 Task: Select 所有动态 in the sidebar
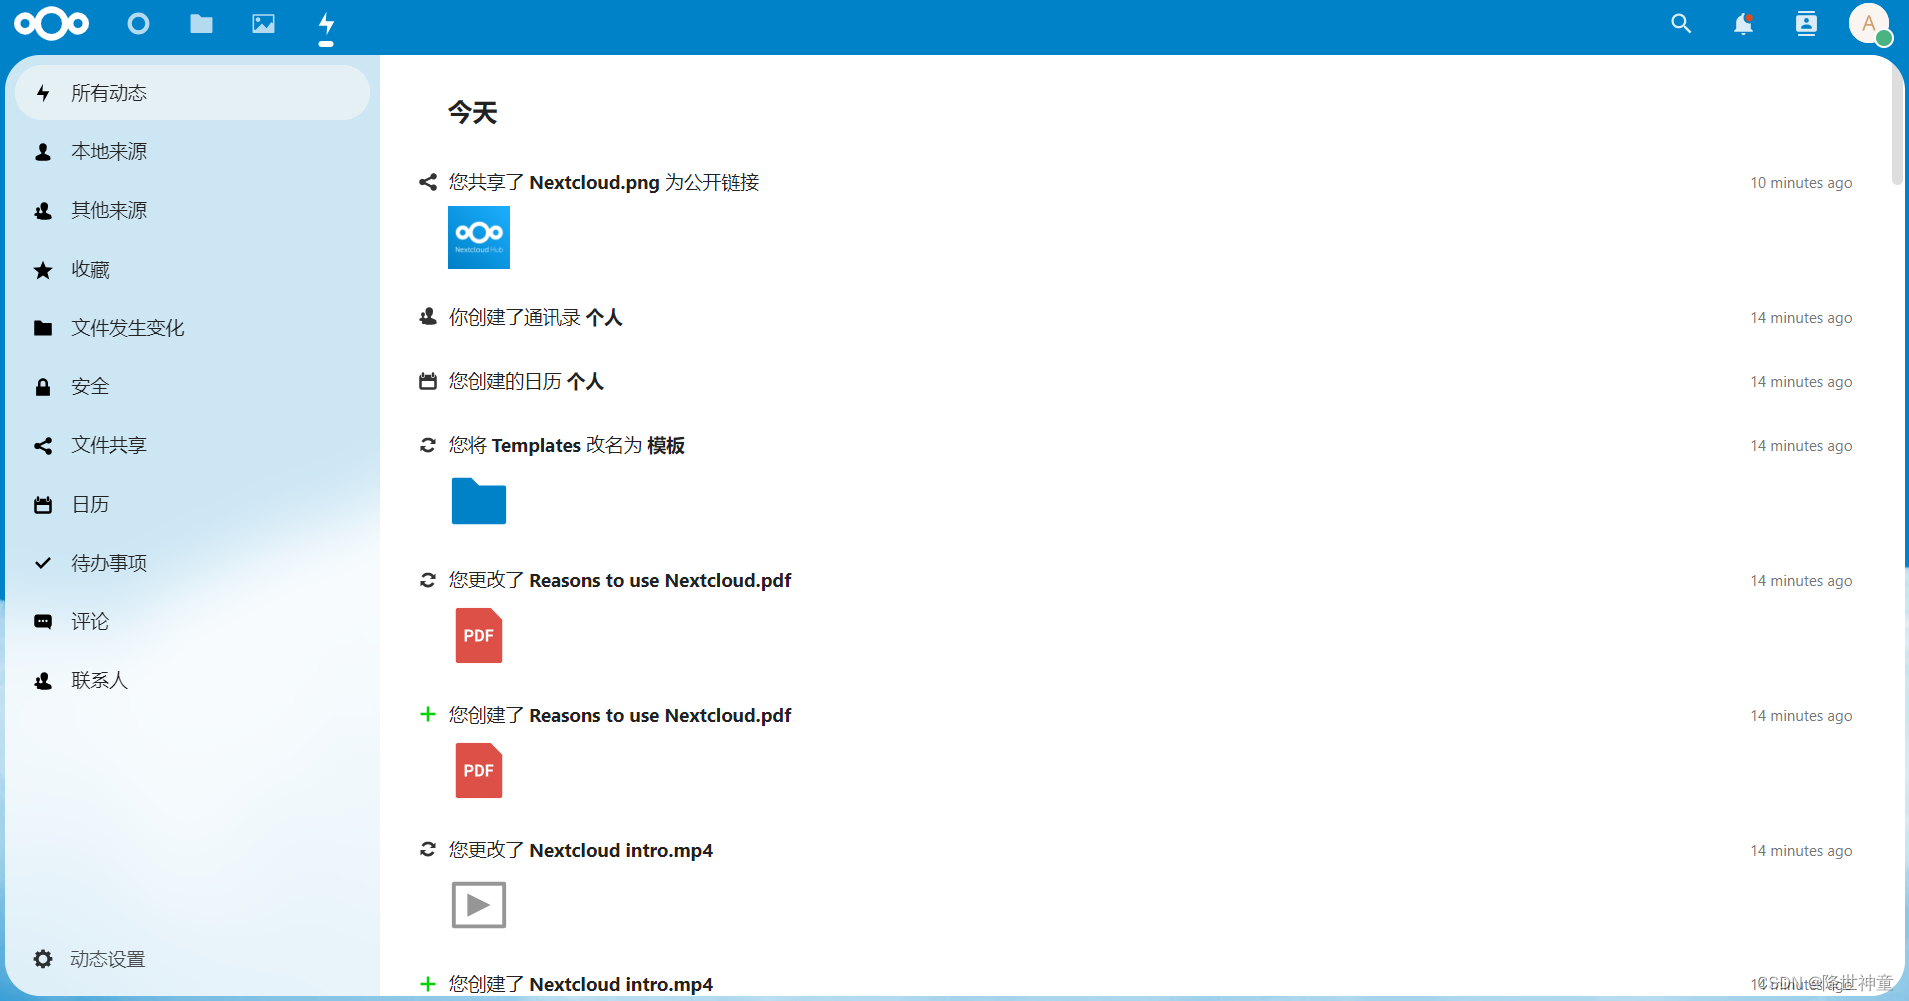coord(193,93)
